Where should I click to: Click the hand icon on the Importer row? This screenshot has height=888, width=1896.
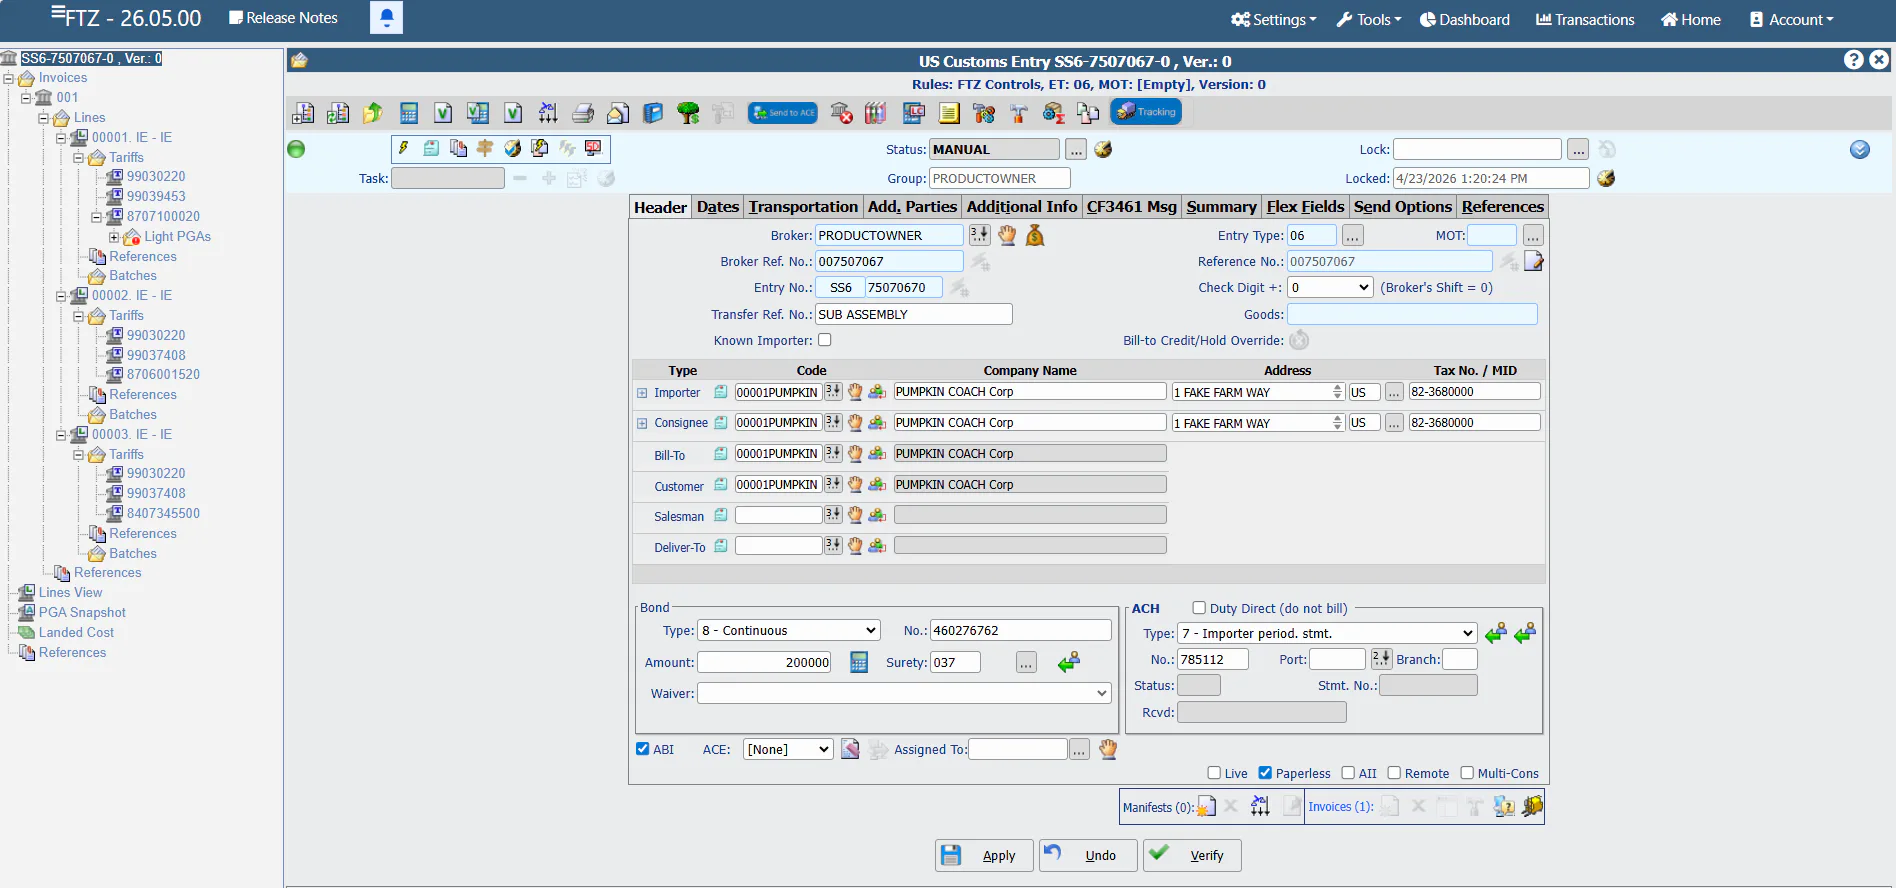855,392
